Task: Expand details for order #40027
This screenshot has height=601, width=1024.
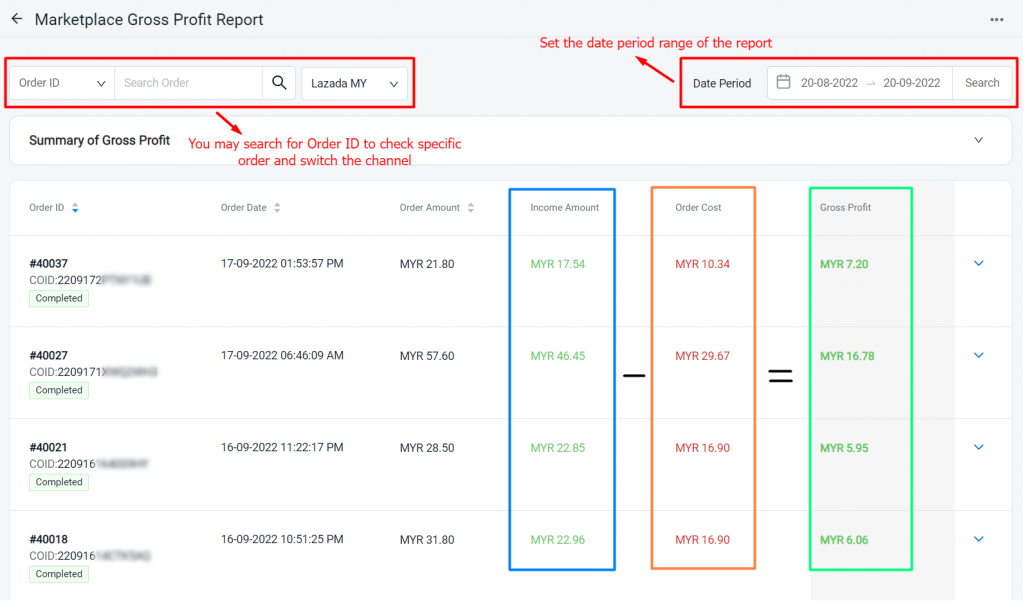Action: click(x=979, y=356)
